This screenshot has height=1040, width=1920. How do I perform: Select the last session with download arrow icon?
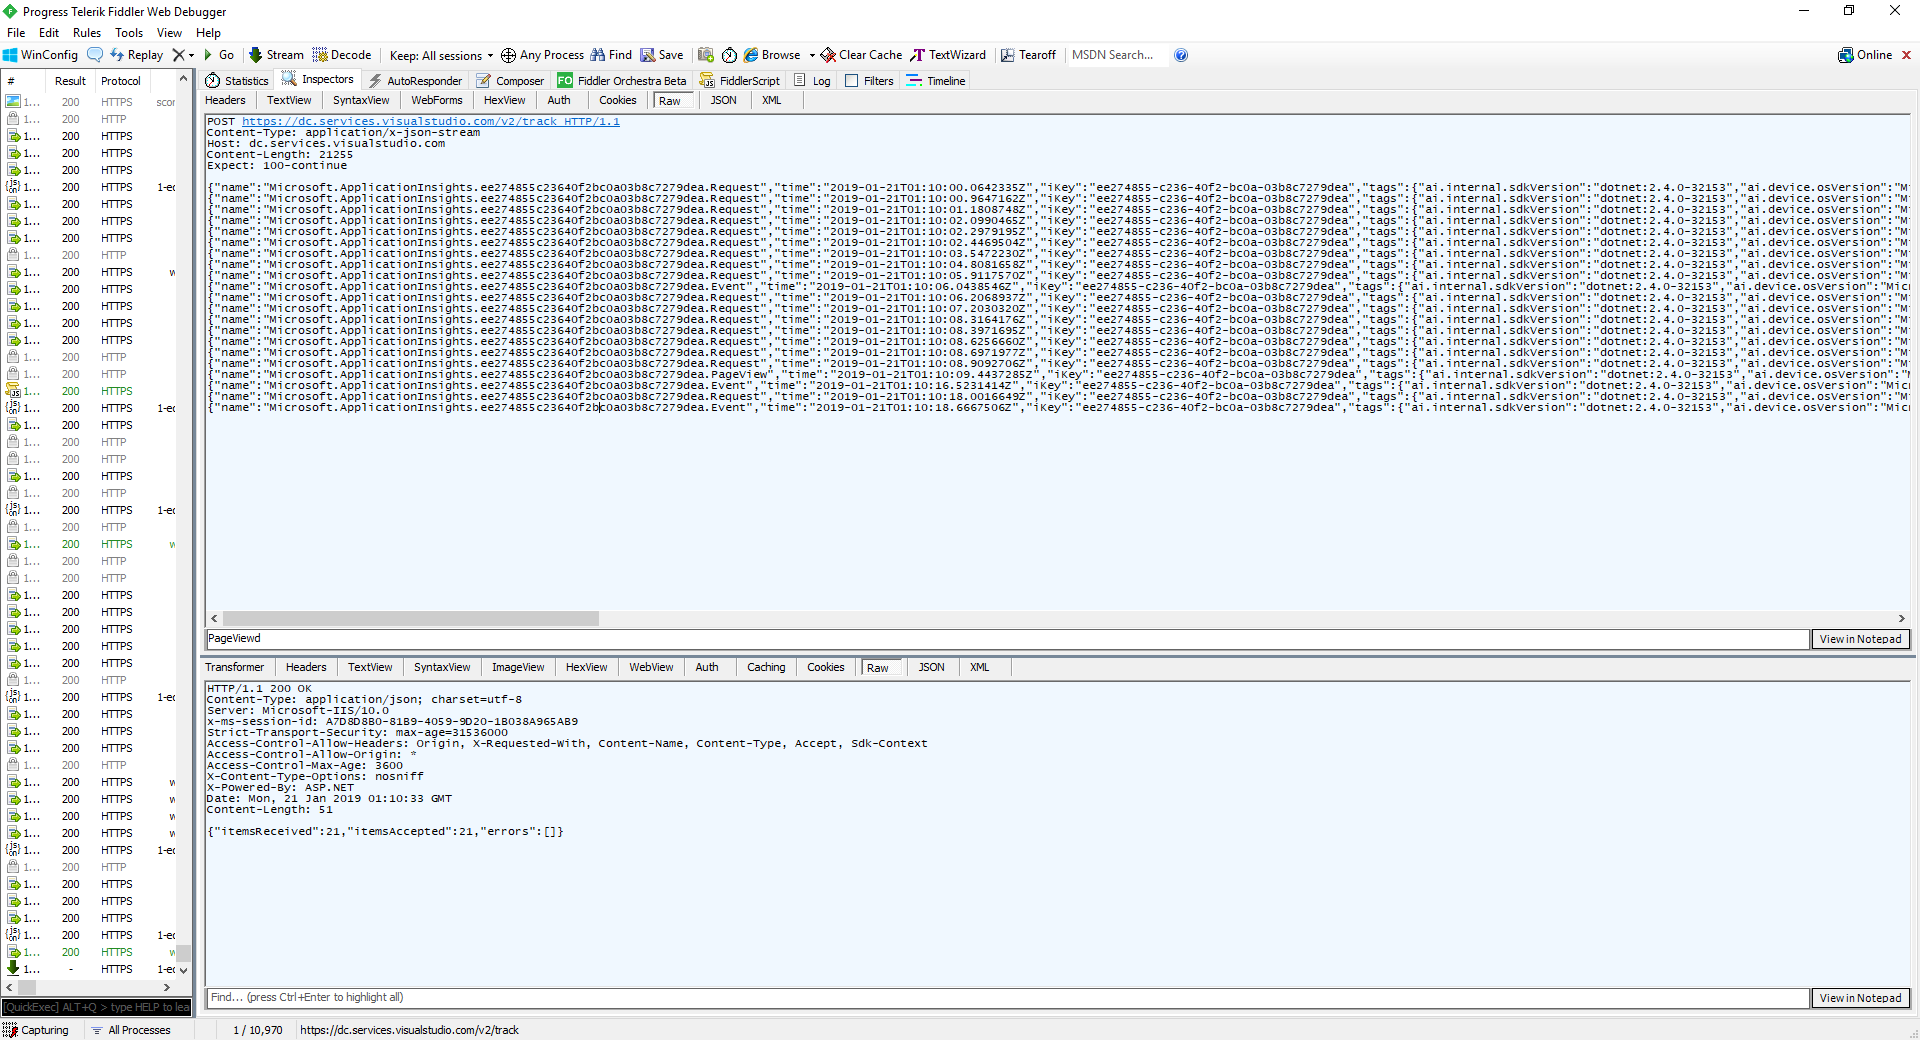click(x=90, y=969)
